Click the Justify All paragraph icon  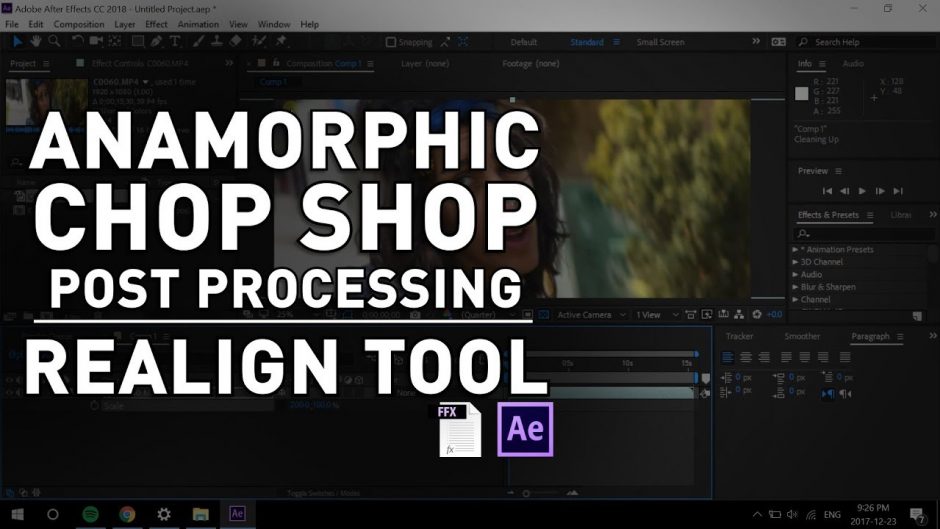point(845,357)
